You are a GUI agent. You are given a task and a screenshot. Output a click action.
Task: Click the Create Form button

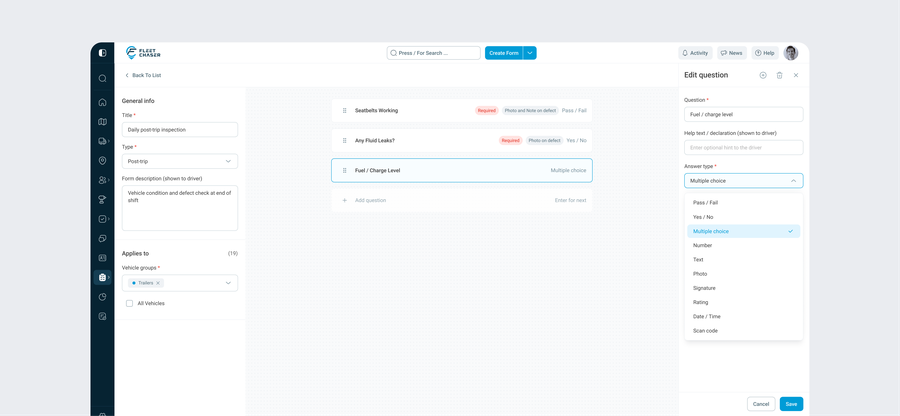tap(504, 53)
